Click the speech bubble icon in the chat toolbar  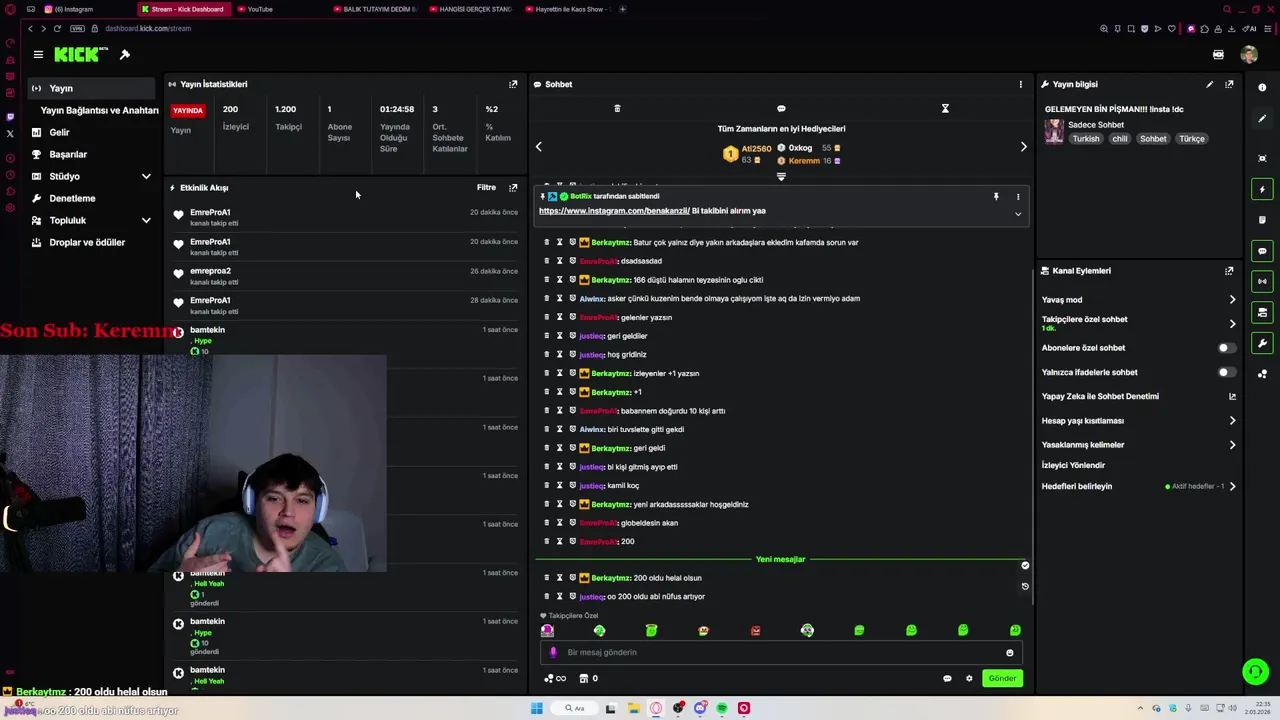tap(781, 108)
